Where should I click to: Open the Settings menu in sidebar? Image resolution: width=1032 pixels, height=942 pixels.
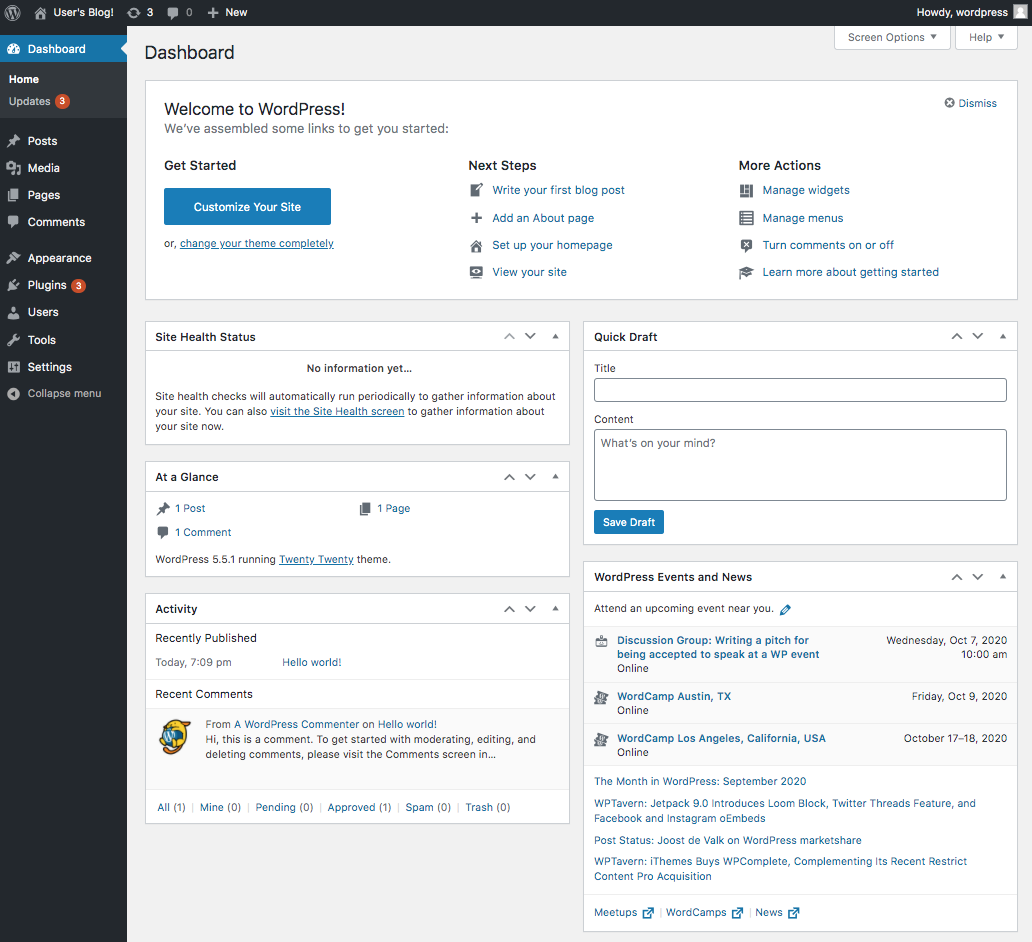pos(63,367)
